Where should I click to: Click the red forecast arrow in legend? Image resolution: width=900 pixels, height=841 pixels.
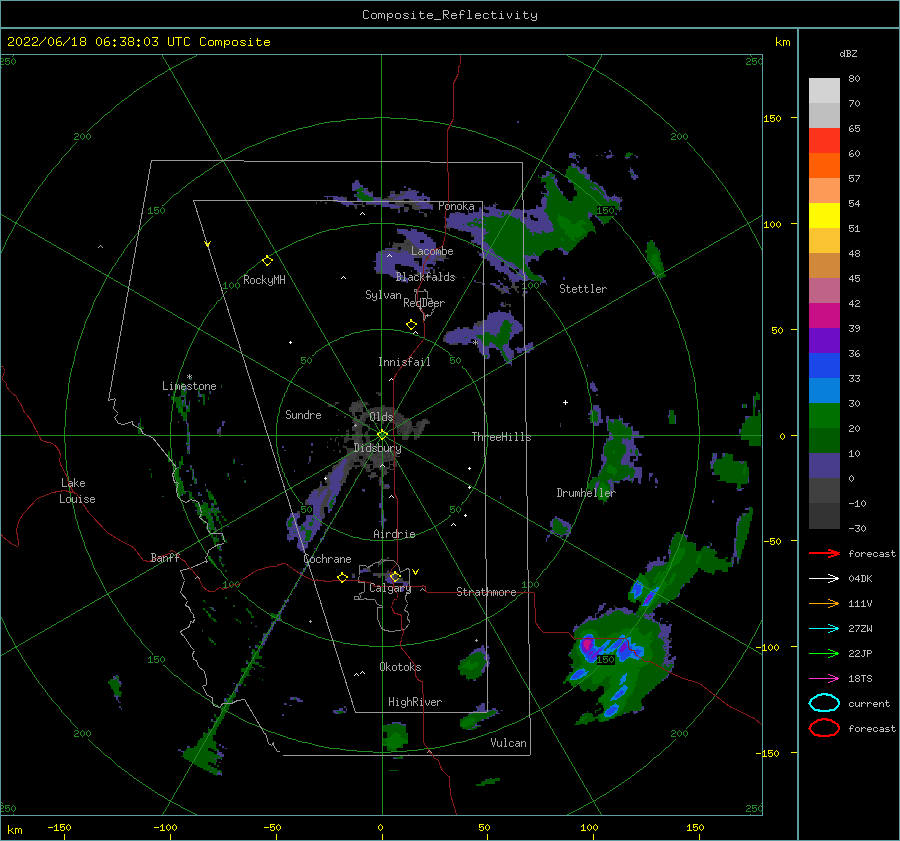(x=824, y=553)
